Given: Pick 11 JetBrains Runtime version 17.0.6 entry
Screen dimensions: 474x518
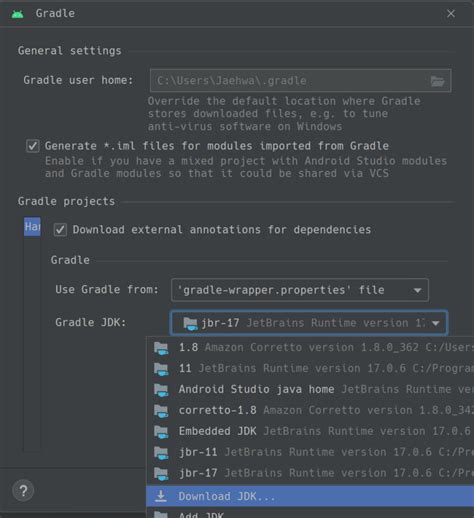Looking at the screenshot, I should (310, 368).
